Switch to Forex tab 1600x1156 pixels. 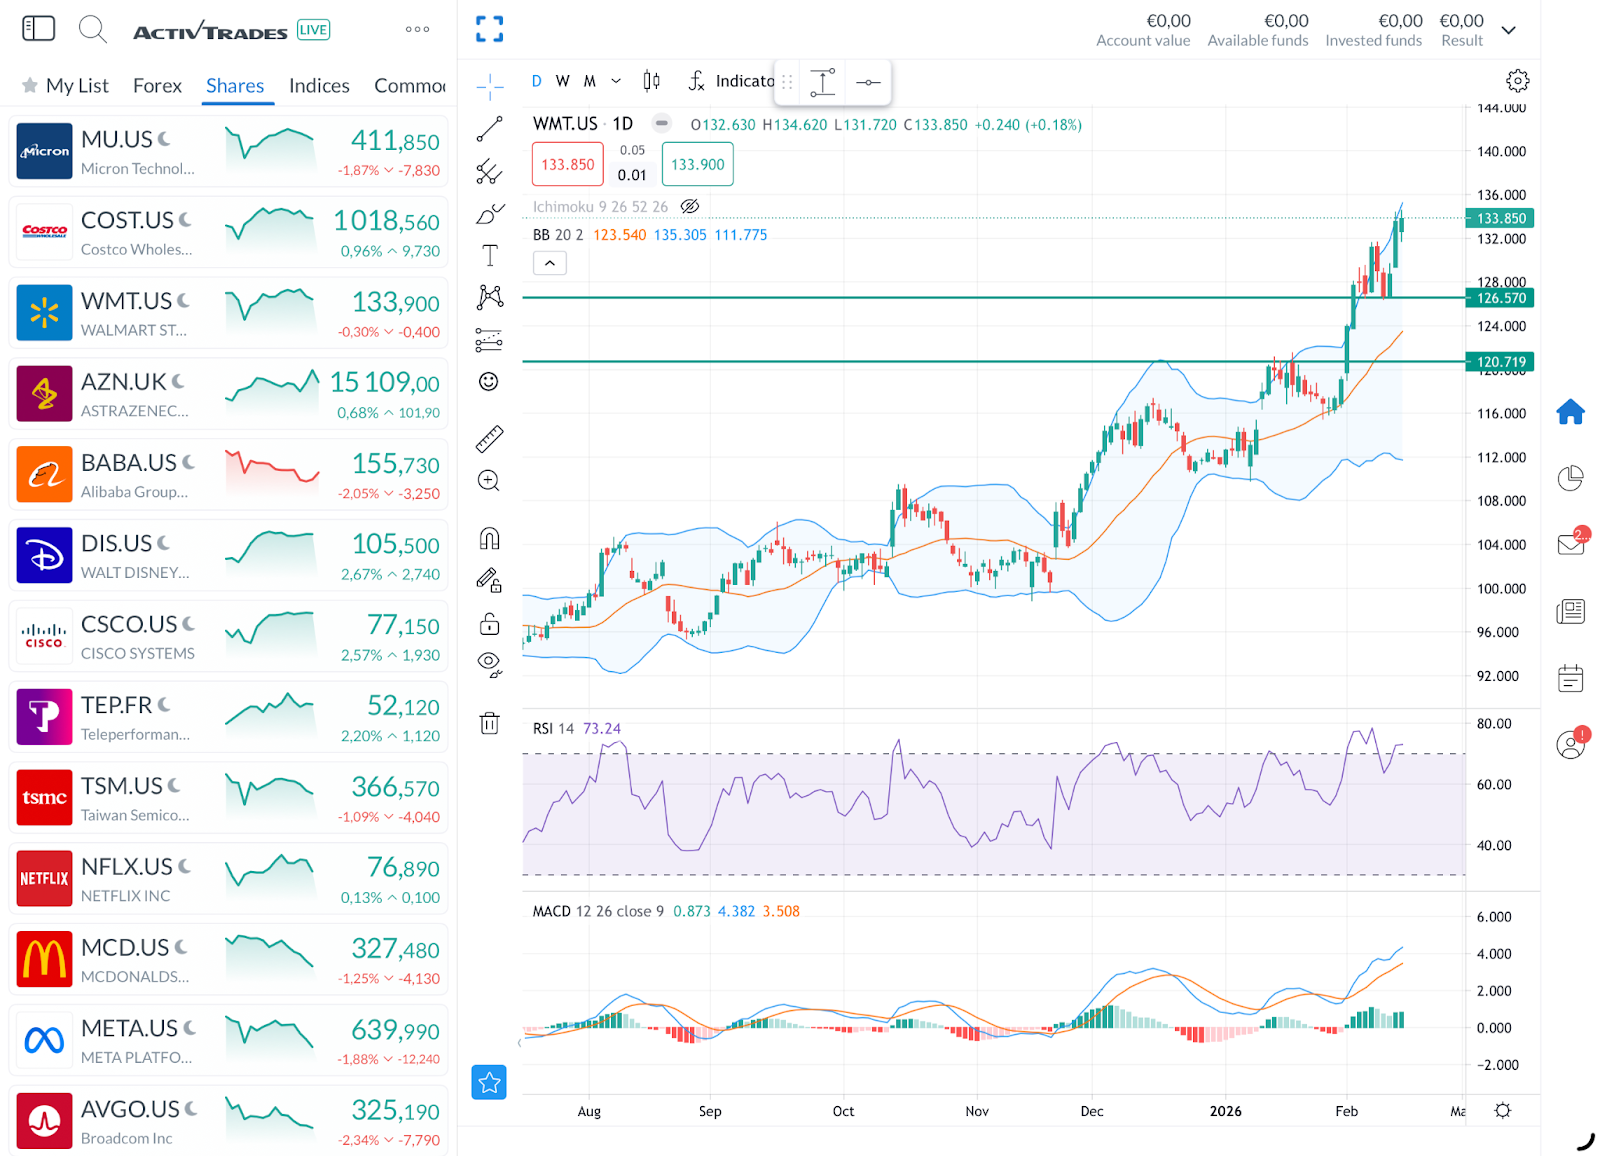click(x=157, y=86)
